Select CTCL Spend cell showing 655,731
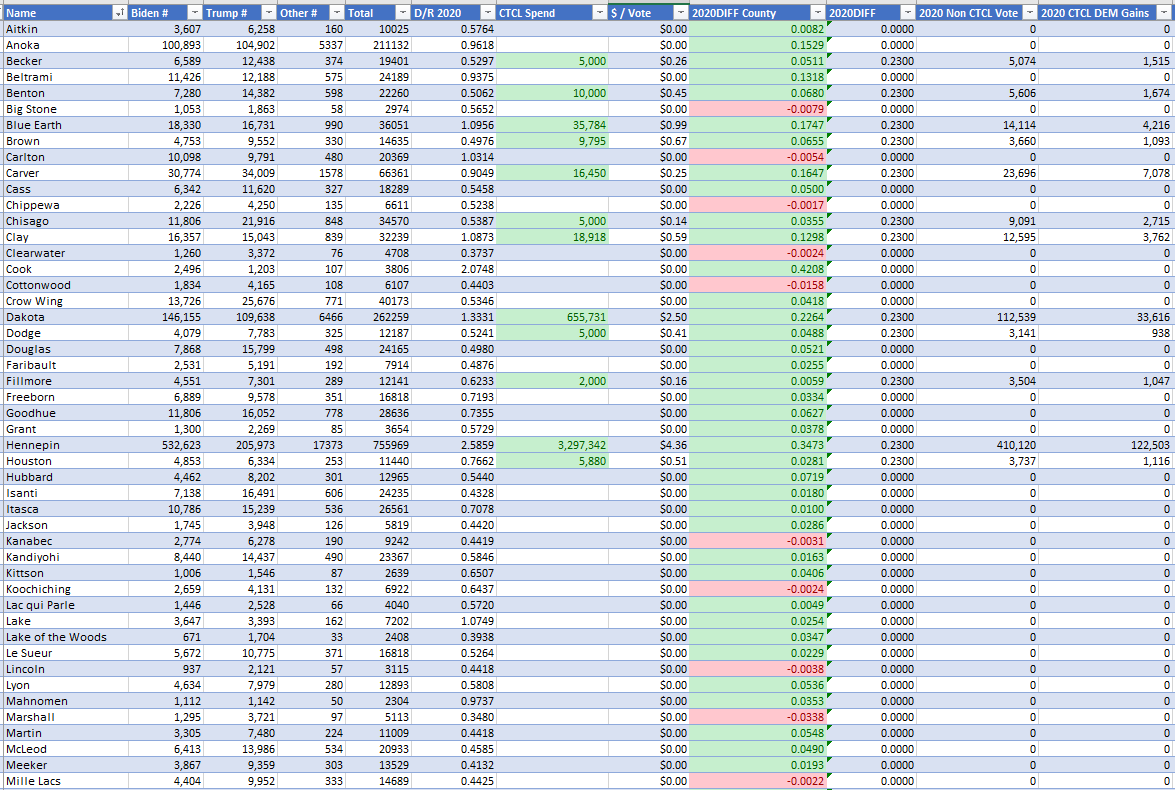 (552, 317)
